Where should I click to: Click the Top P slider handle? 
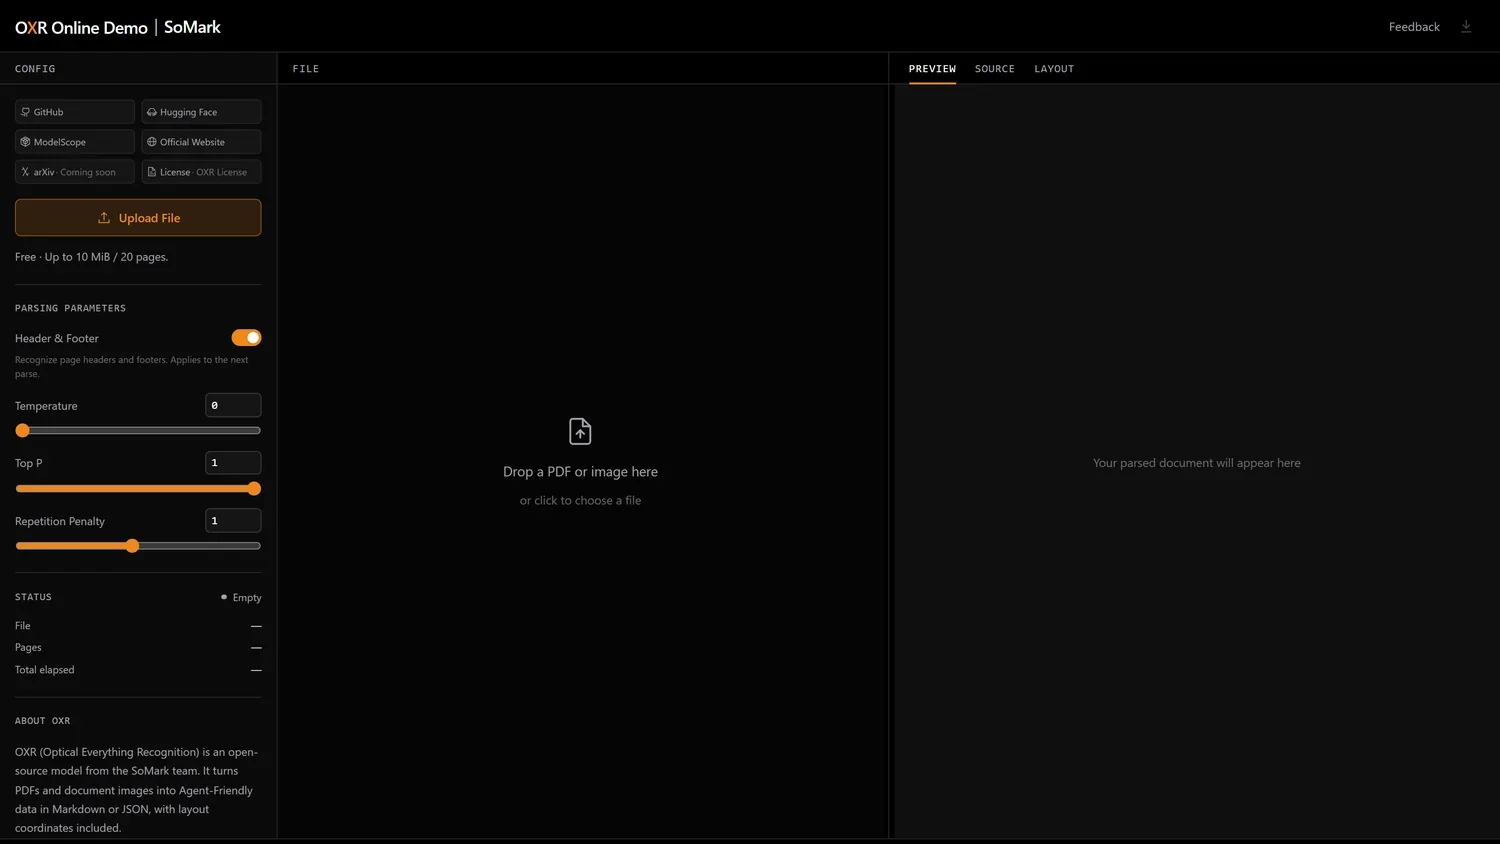[x=254, y=489]
